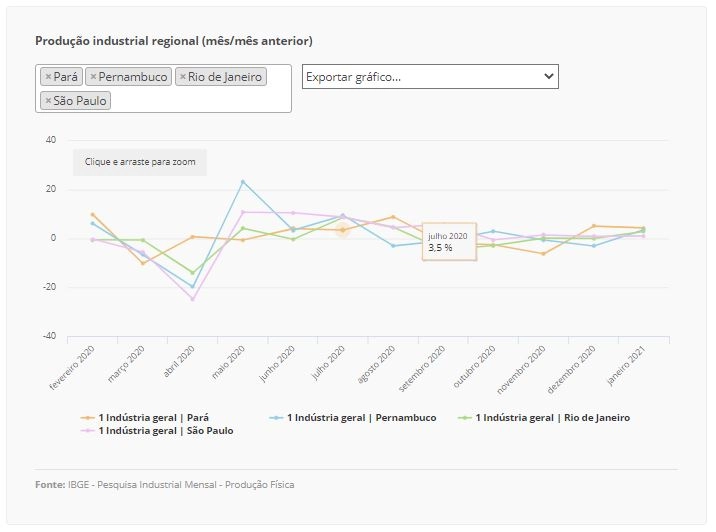This screenshot has height=532, width=716.
Task: Click the orange Pará legend line marker
Action: click(87, 418)
